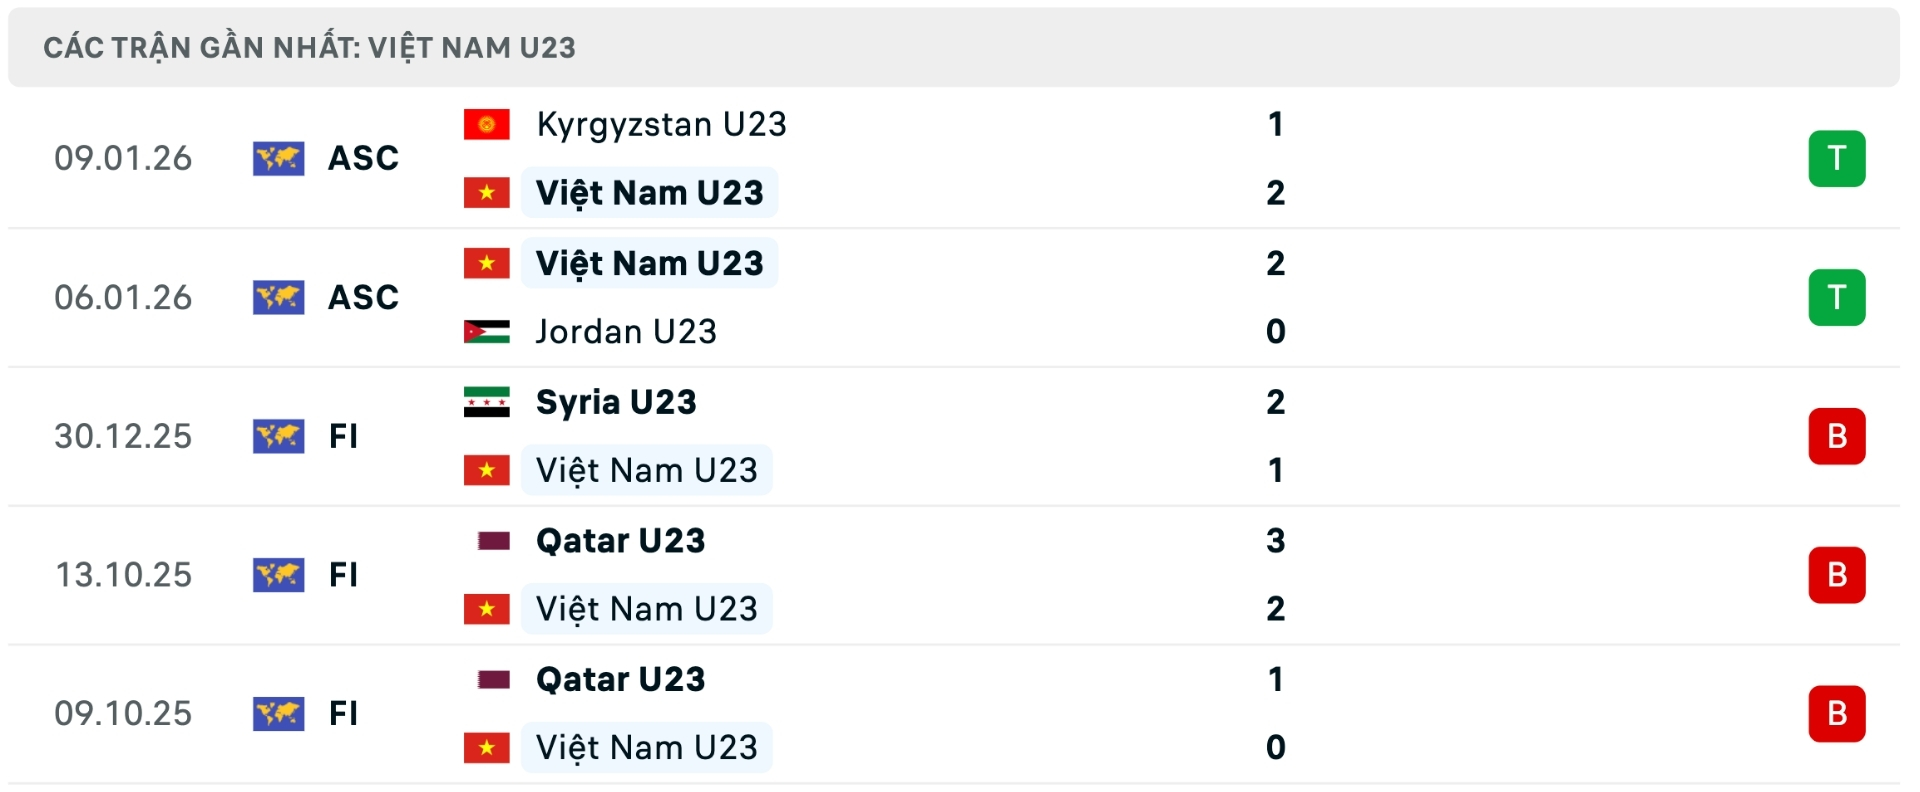1920x792 pixels.
Task: Click the FI competition globe icon next to 30.12.25
Action: tap(281, 435)
